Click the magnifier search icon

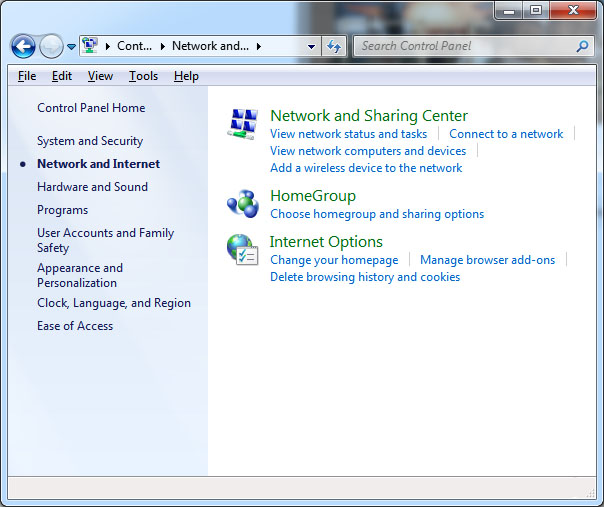[x=582, y=46]
